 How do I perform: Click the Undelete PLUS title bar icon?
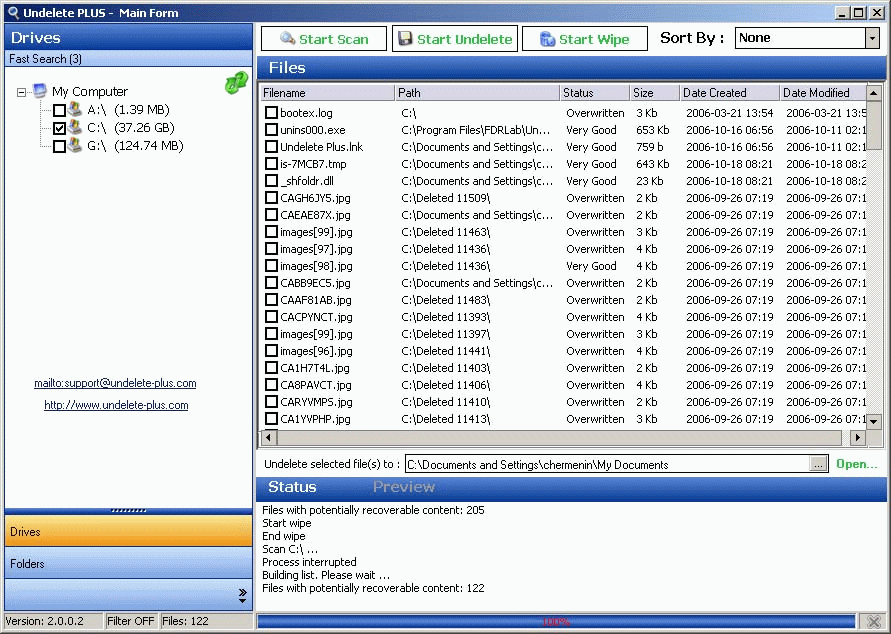13,12
